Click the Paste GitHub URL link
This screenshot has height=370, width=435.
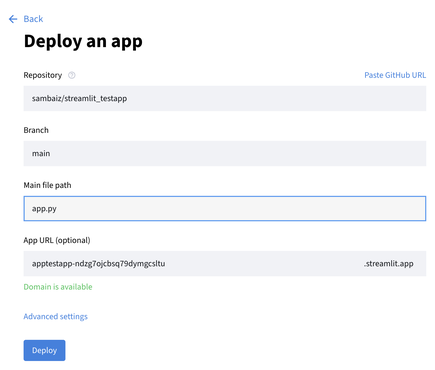[x=395, y=75]
